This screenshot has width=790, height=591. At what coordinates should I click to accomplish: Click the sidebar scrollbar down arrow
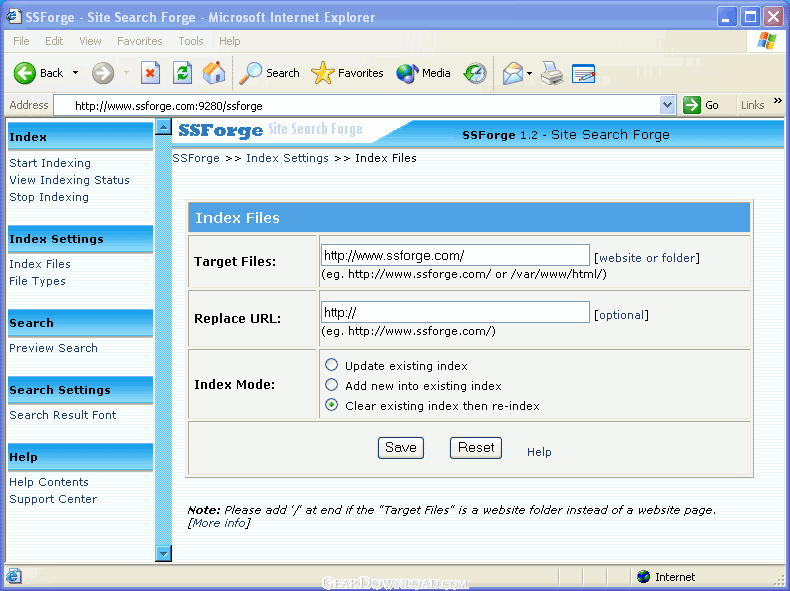pyautogui.click(x=164, y=553)
